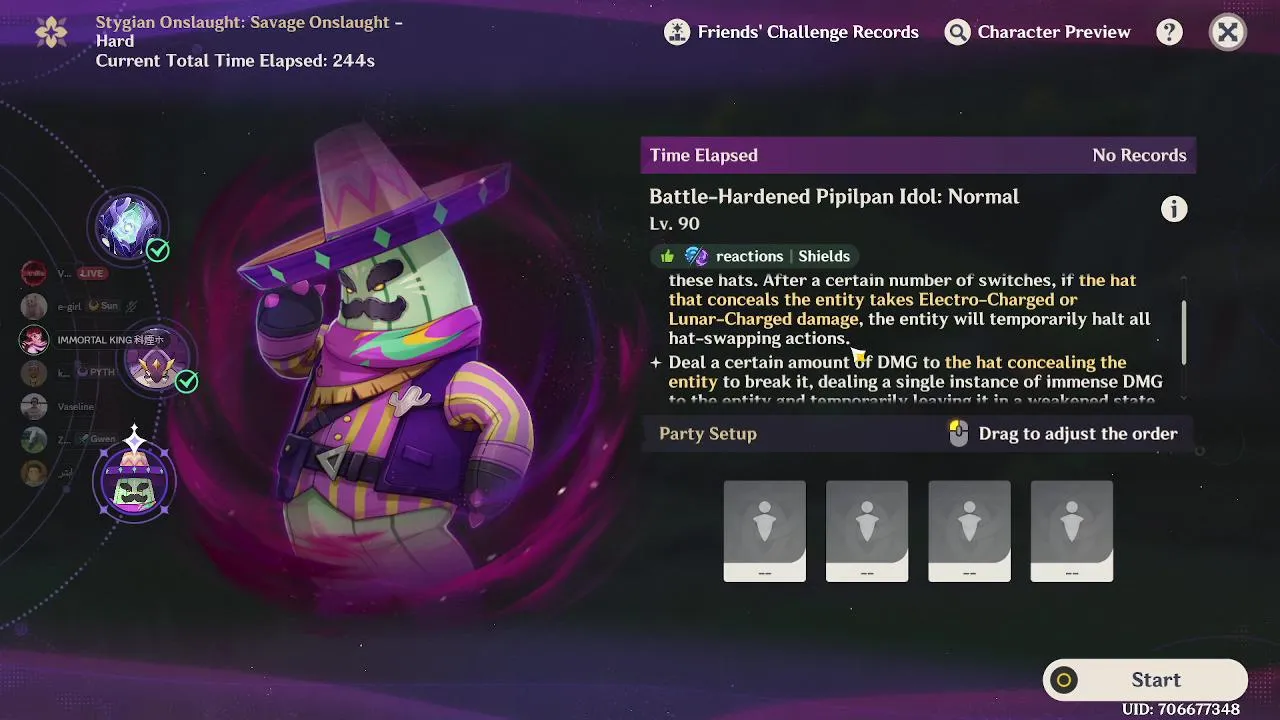Choose the third empty party slot

[969, 531]
